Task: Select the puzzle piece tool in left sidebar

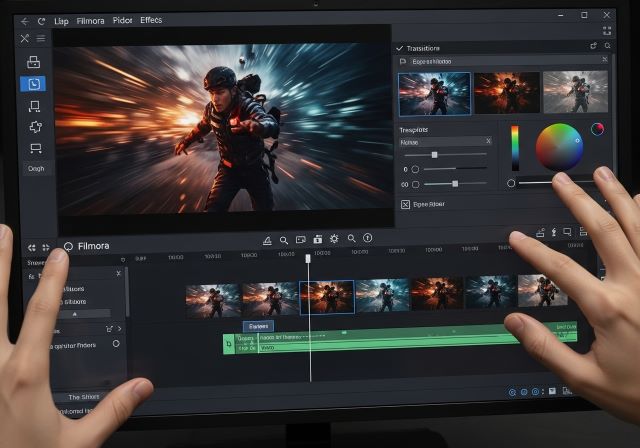Action: [x=35, y=127]
